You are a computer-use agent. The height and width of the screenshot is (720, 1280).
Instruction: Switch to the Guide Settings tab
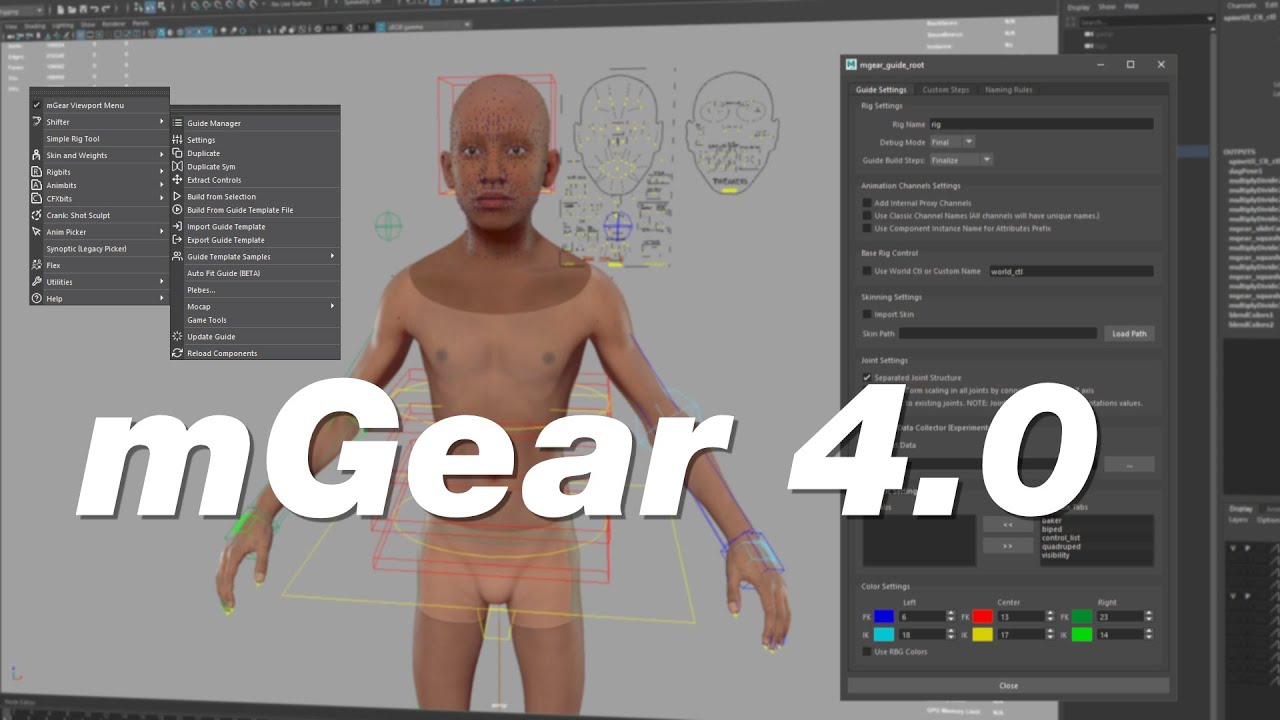[881, 90]
